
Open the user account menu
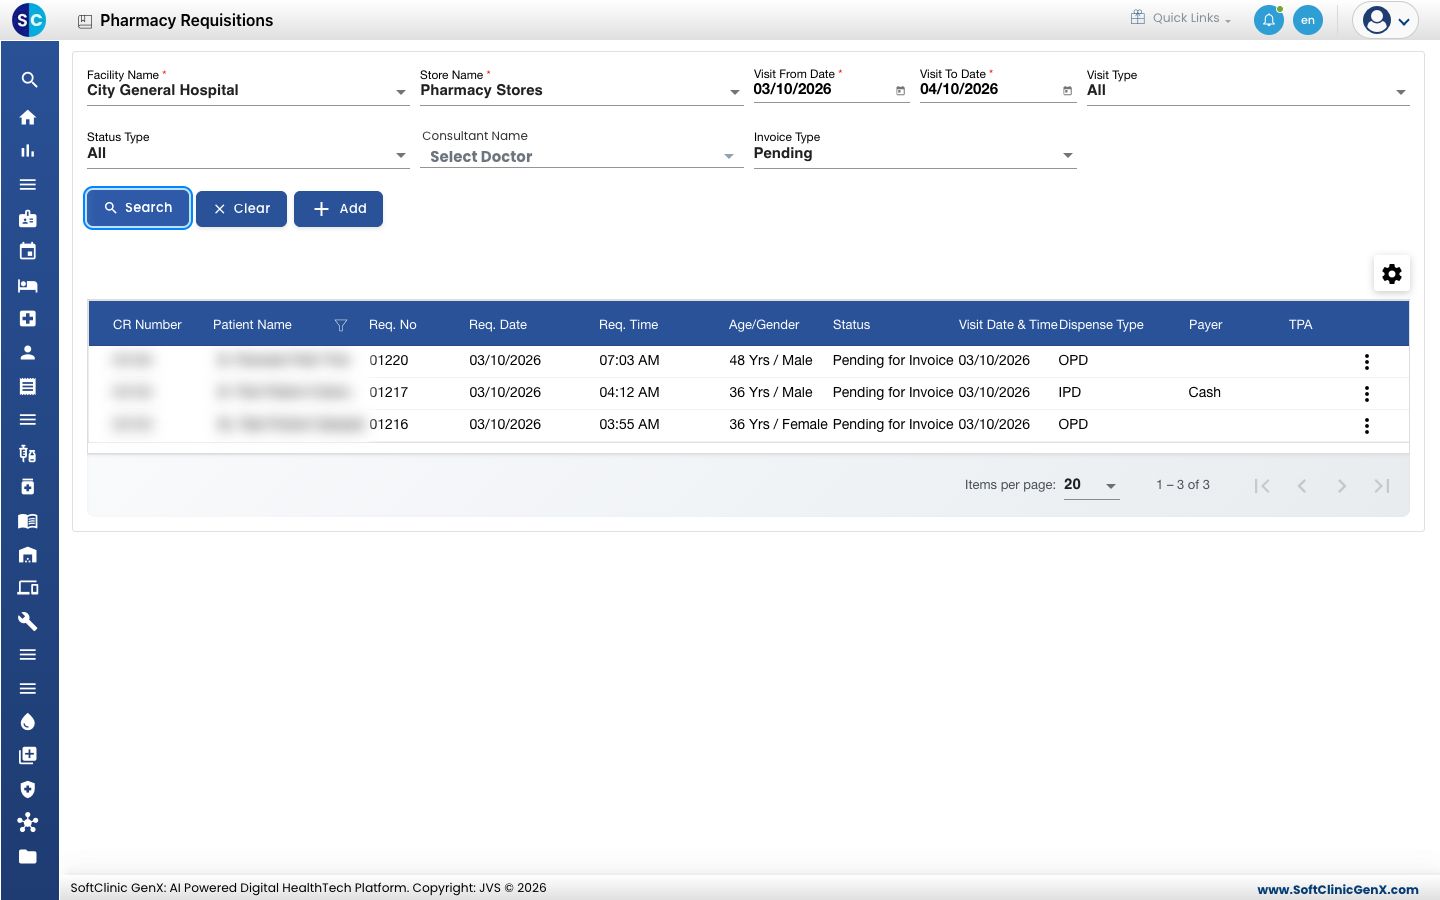pyautogui.click(x=1386, y=20)
